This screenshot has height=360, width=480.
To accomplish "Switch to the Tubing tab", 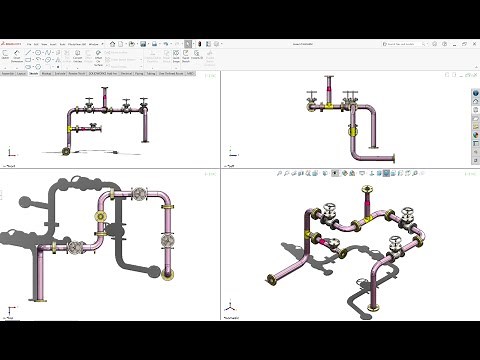I will coord(151,73).
